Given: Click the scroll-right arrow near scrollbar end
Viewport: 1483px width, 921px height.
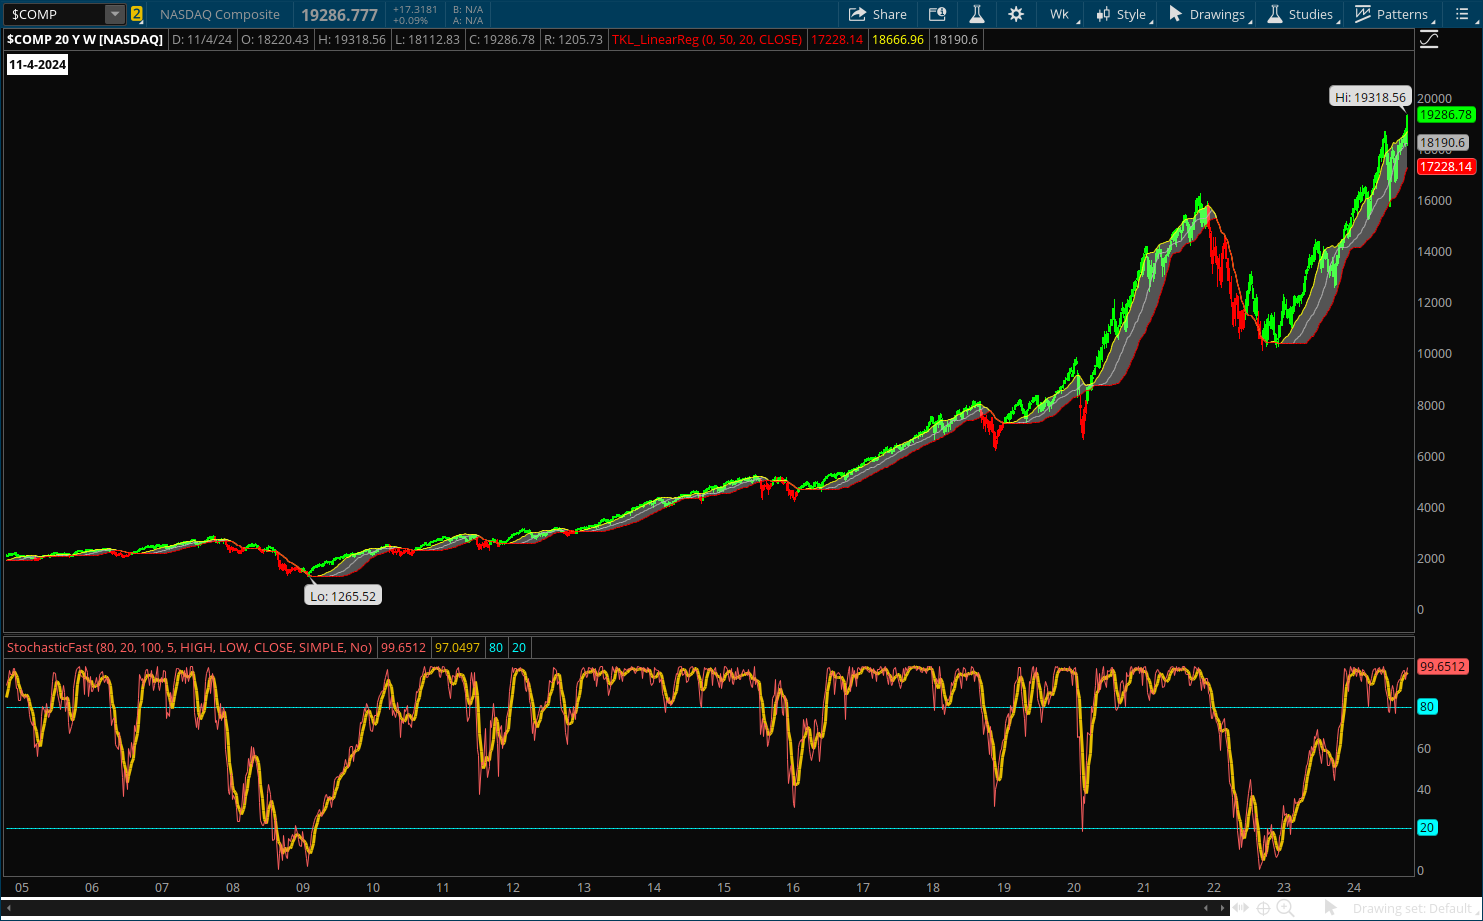Looking at the screenshot, I should [1221, 908].
